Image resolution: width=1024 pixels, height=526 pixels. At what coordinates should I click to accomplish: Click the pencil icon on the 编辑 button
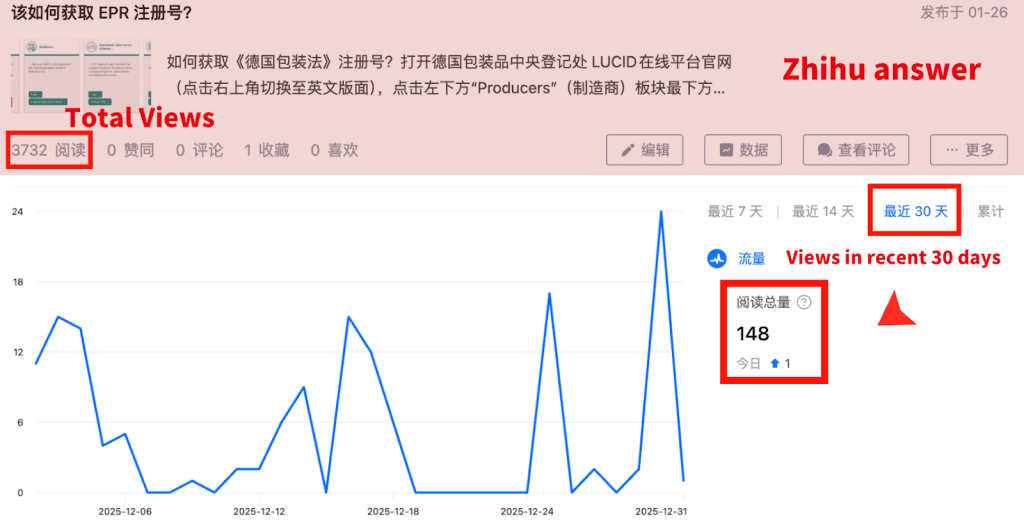pyautogui.click(x=628, y=150)
